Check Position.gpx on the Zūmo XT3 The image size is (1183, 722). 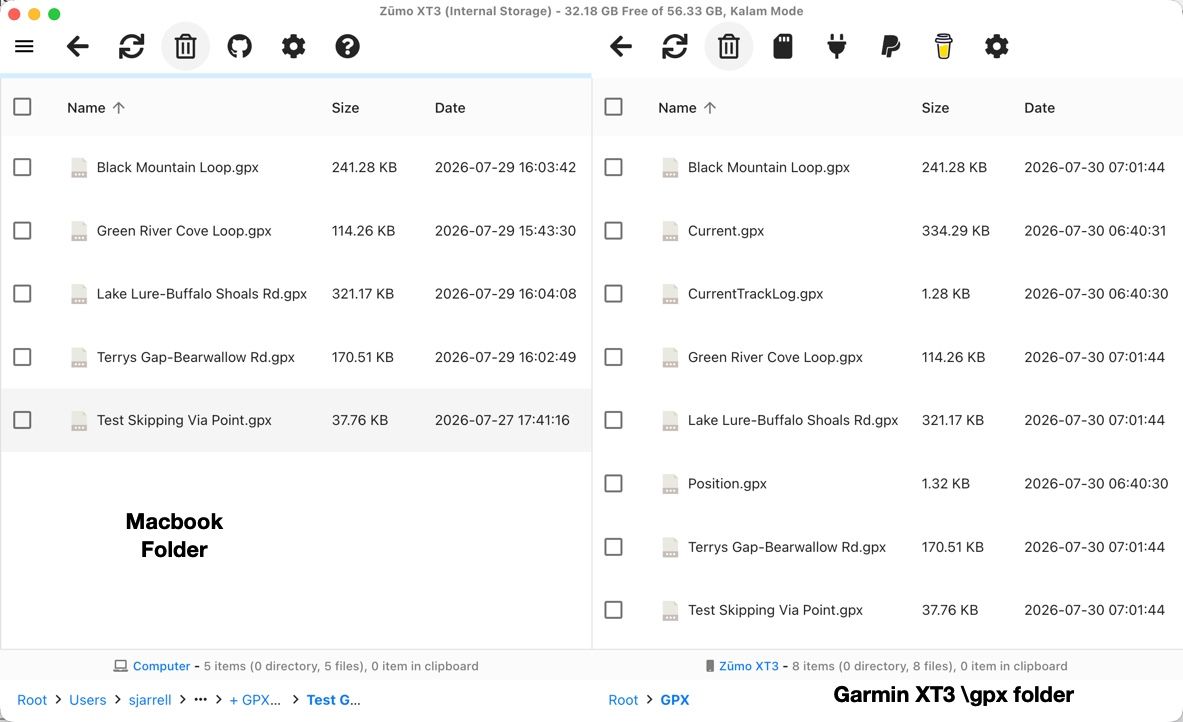pyautogui.click(x=613, y=483)
